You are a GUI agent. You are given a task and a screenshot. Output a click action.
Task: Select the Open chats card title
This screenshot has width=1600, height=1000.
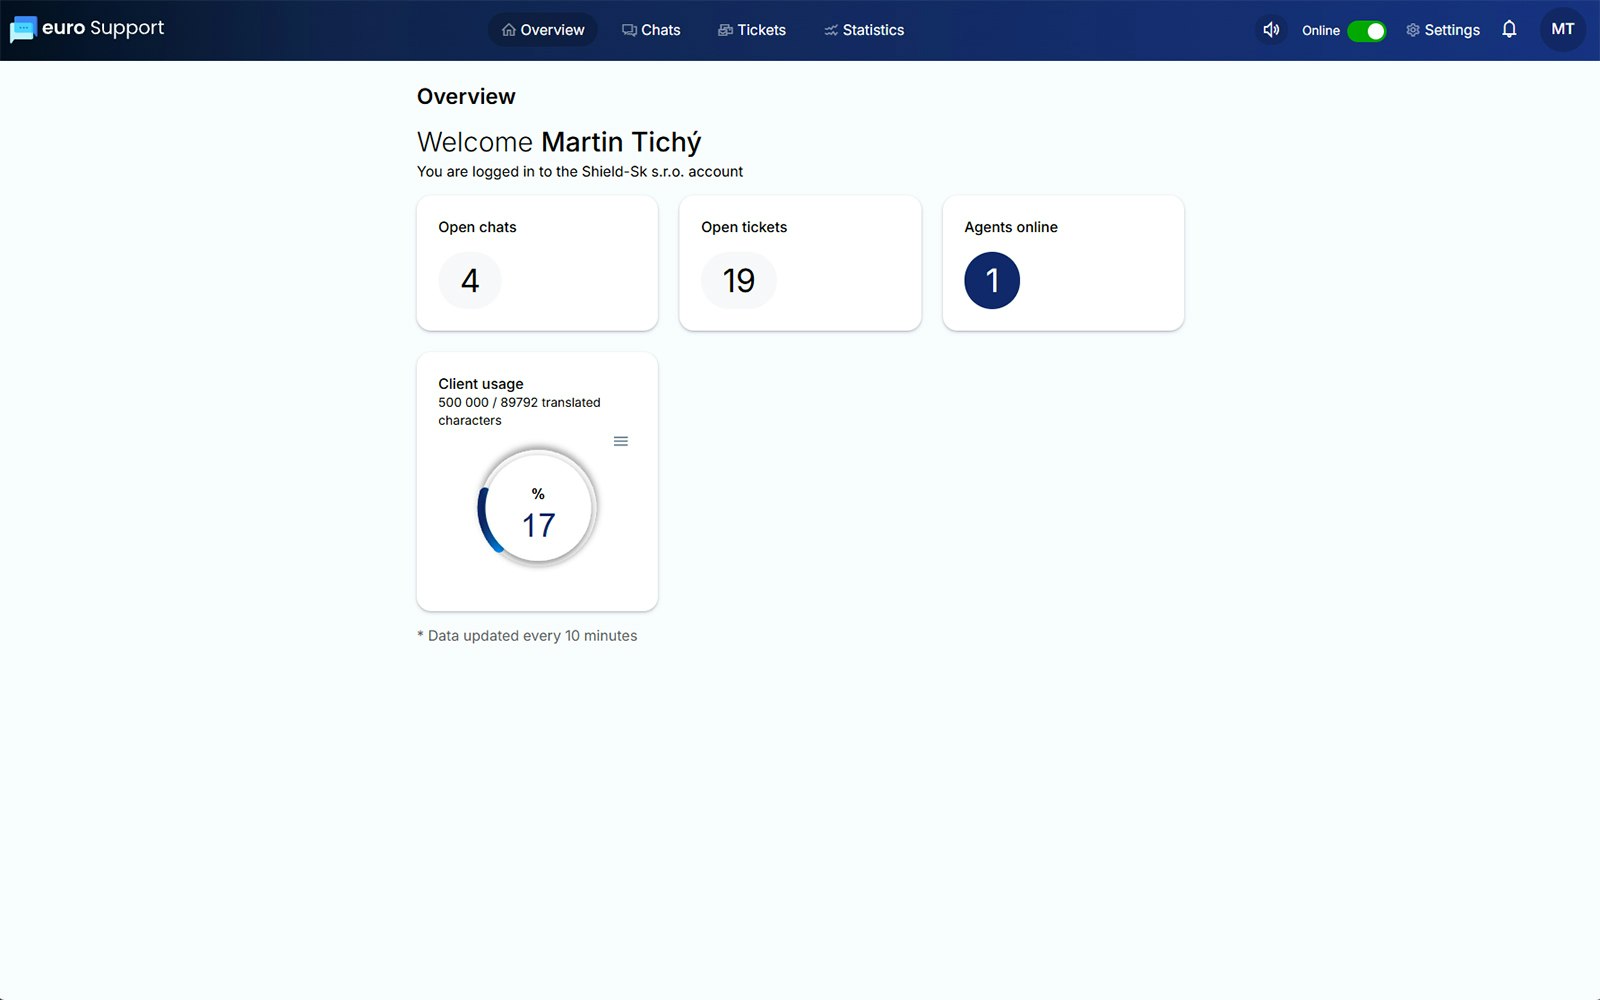[477, 227]
